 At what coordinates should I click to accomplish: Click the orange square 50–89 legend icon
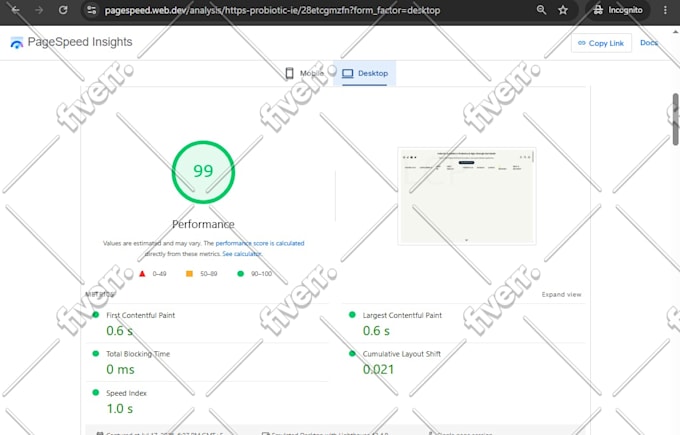(189, 274)
